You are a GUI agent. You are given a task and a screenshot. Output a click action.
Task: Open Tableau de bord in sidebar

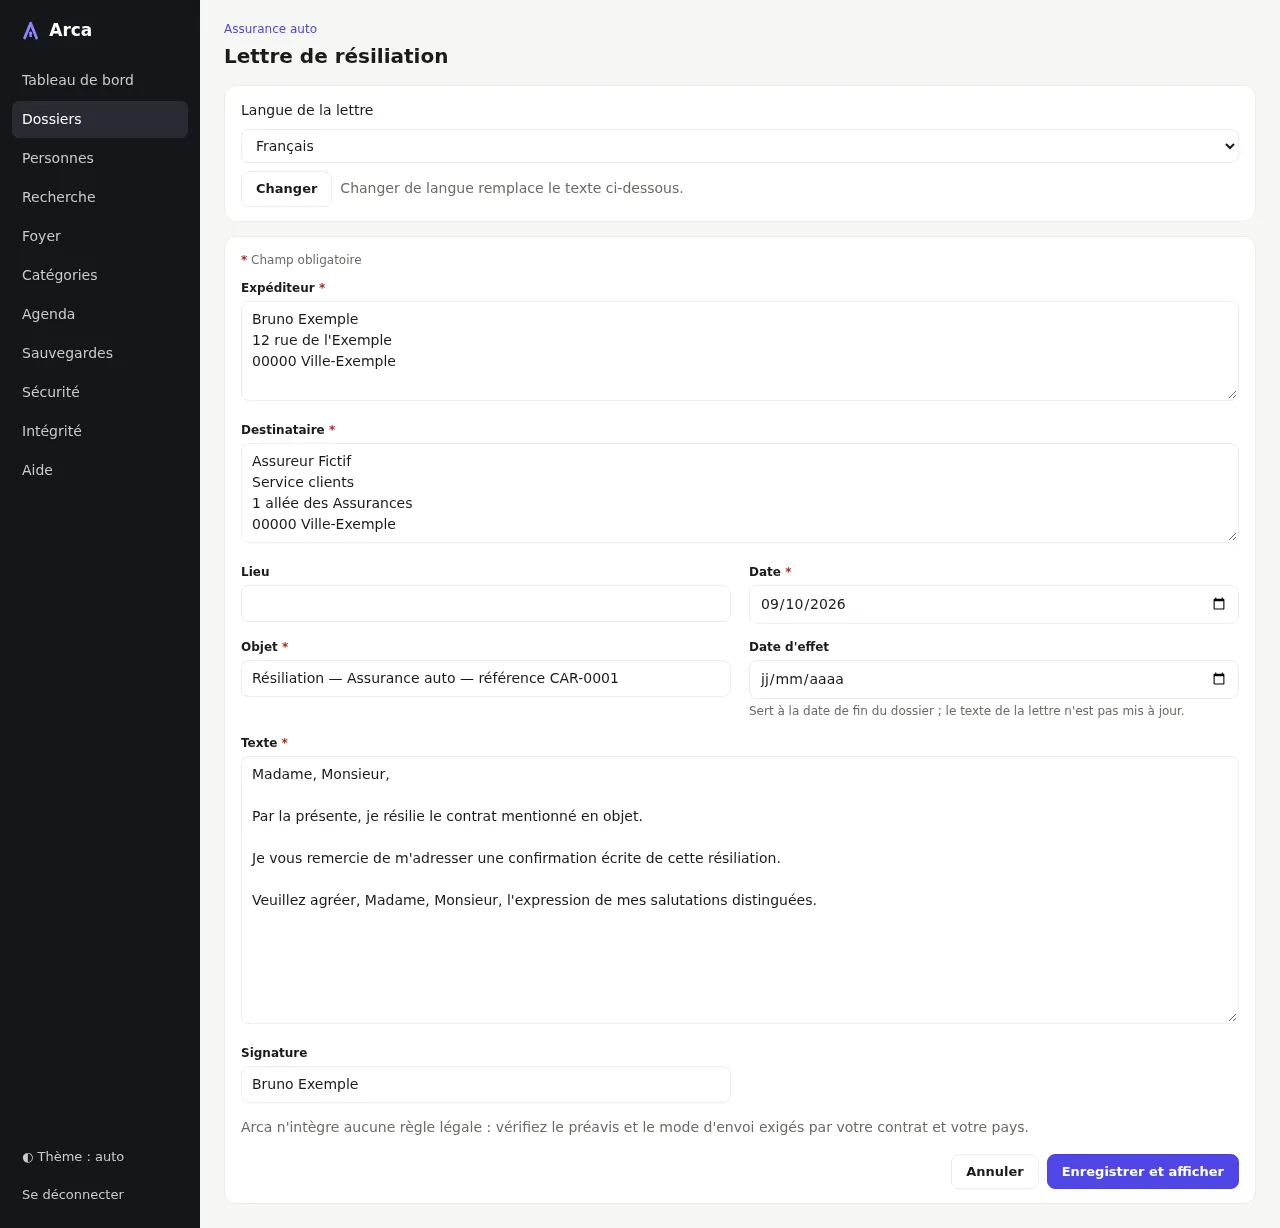point(100,80)
